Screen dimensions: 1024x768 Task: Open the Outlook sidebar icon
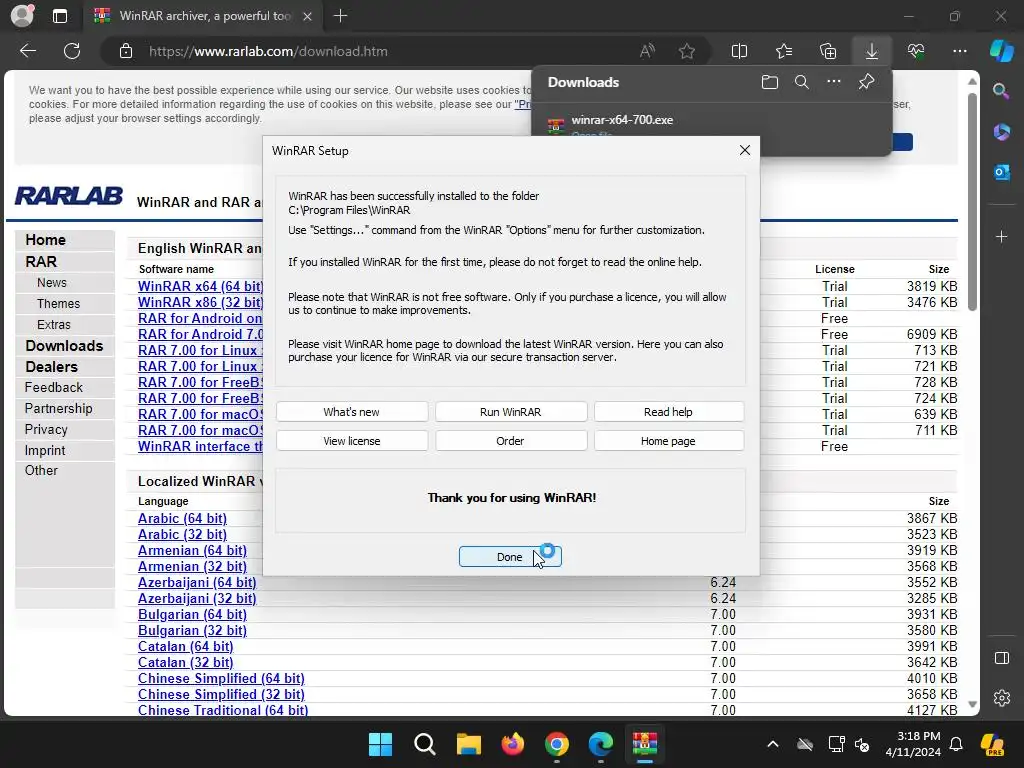[x=1001, y=172]
